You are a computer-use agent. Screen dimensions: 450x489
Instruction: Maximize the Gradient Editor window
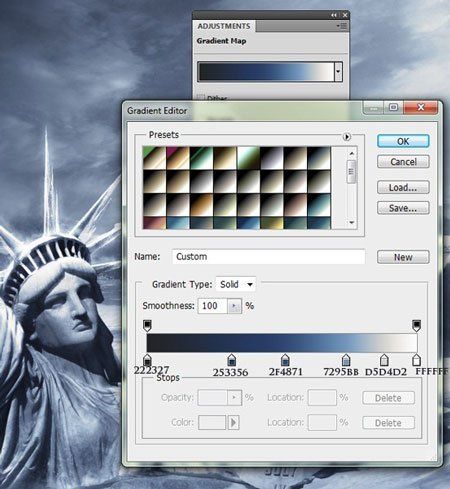[x=393, y=107]
